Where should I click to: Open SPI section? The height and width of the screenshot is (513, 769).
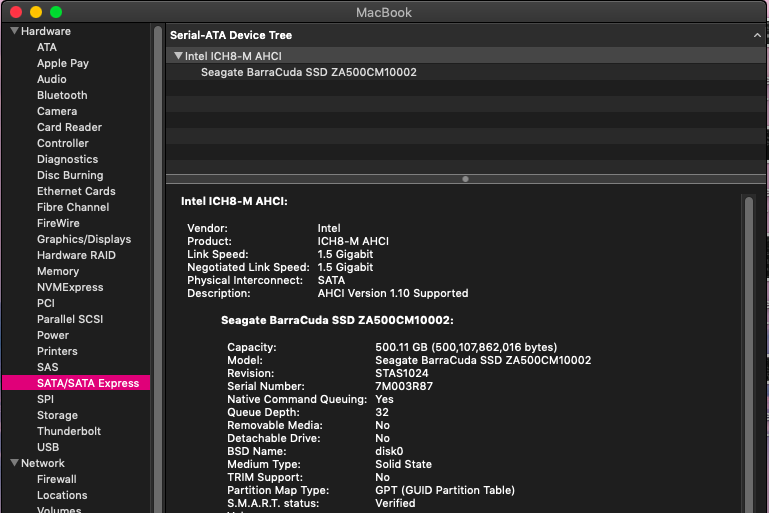coord(45,399)
